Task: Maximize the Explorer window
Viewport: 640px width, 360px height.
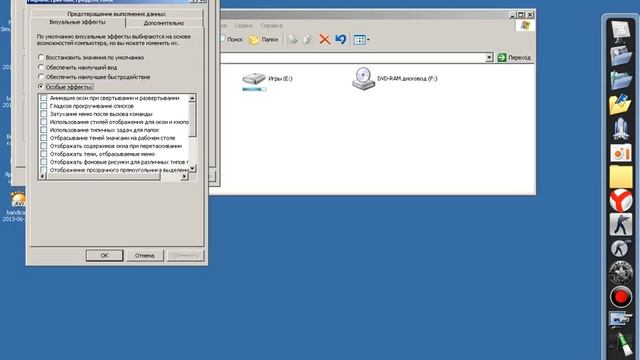Action: click(x=521, y=15)
